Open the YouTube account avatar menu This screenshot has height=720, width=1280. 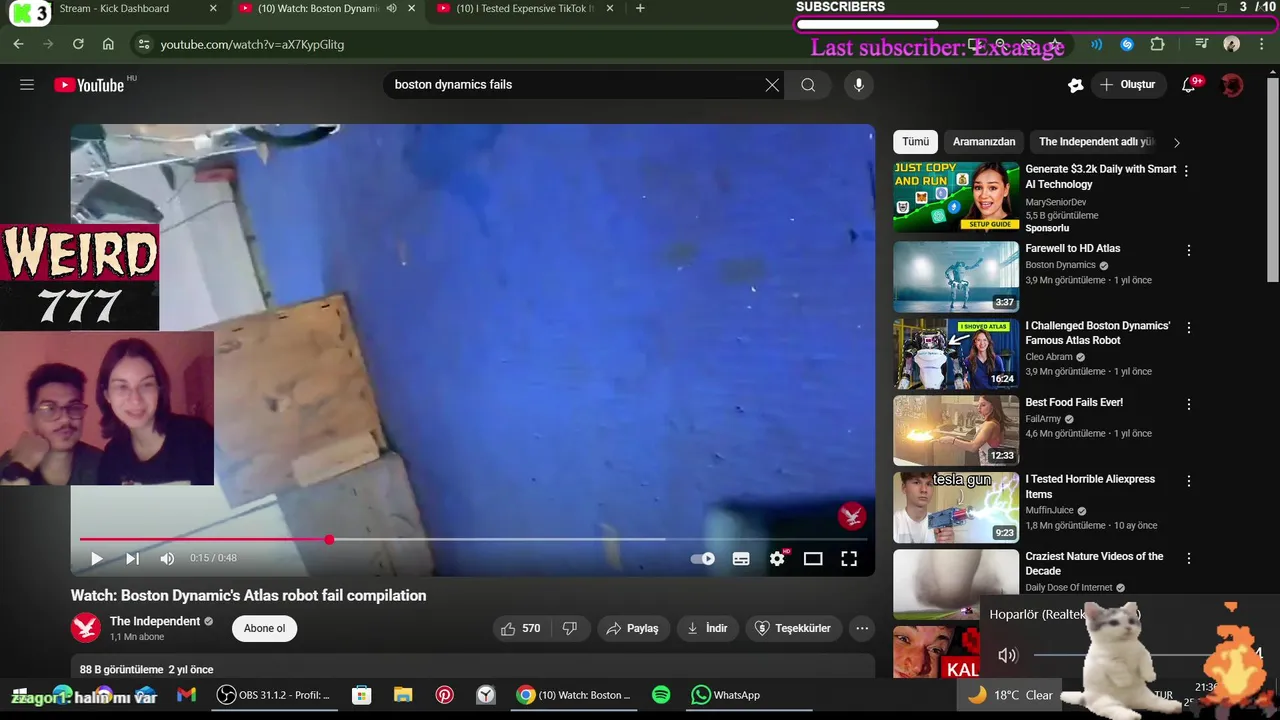[1232, 85]
